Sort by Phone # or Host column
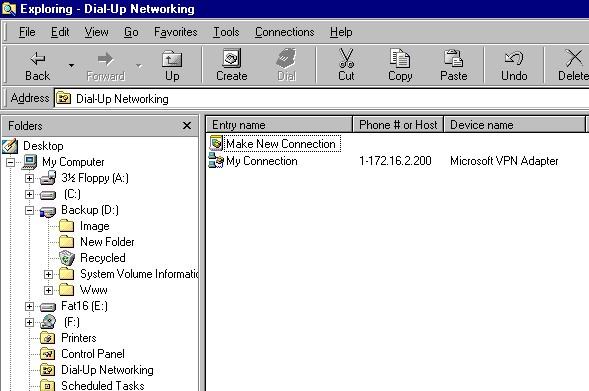This screenshot has width=589, height=391. [x=398, y=125]
